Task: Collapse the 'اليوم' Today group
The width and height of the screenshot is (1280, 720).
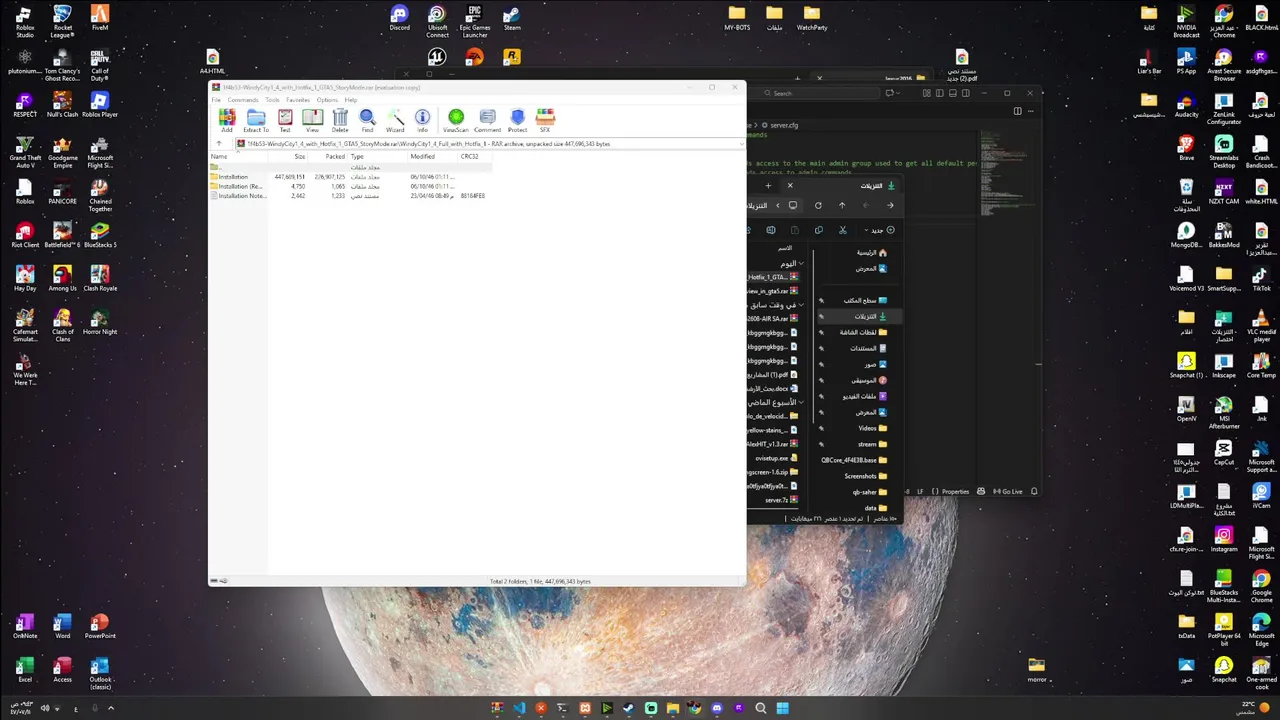Action: point(802,263)
